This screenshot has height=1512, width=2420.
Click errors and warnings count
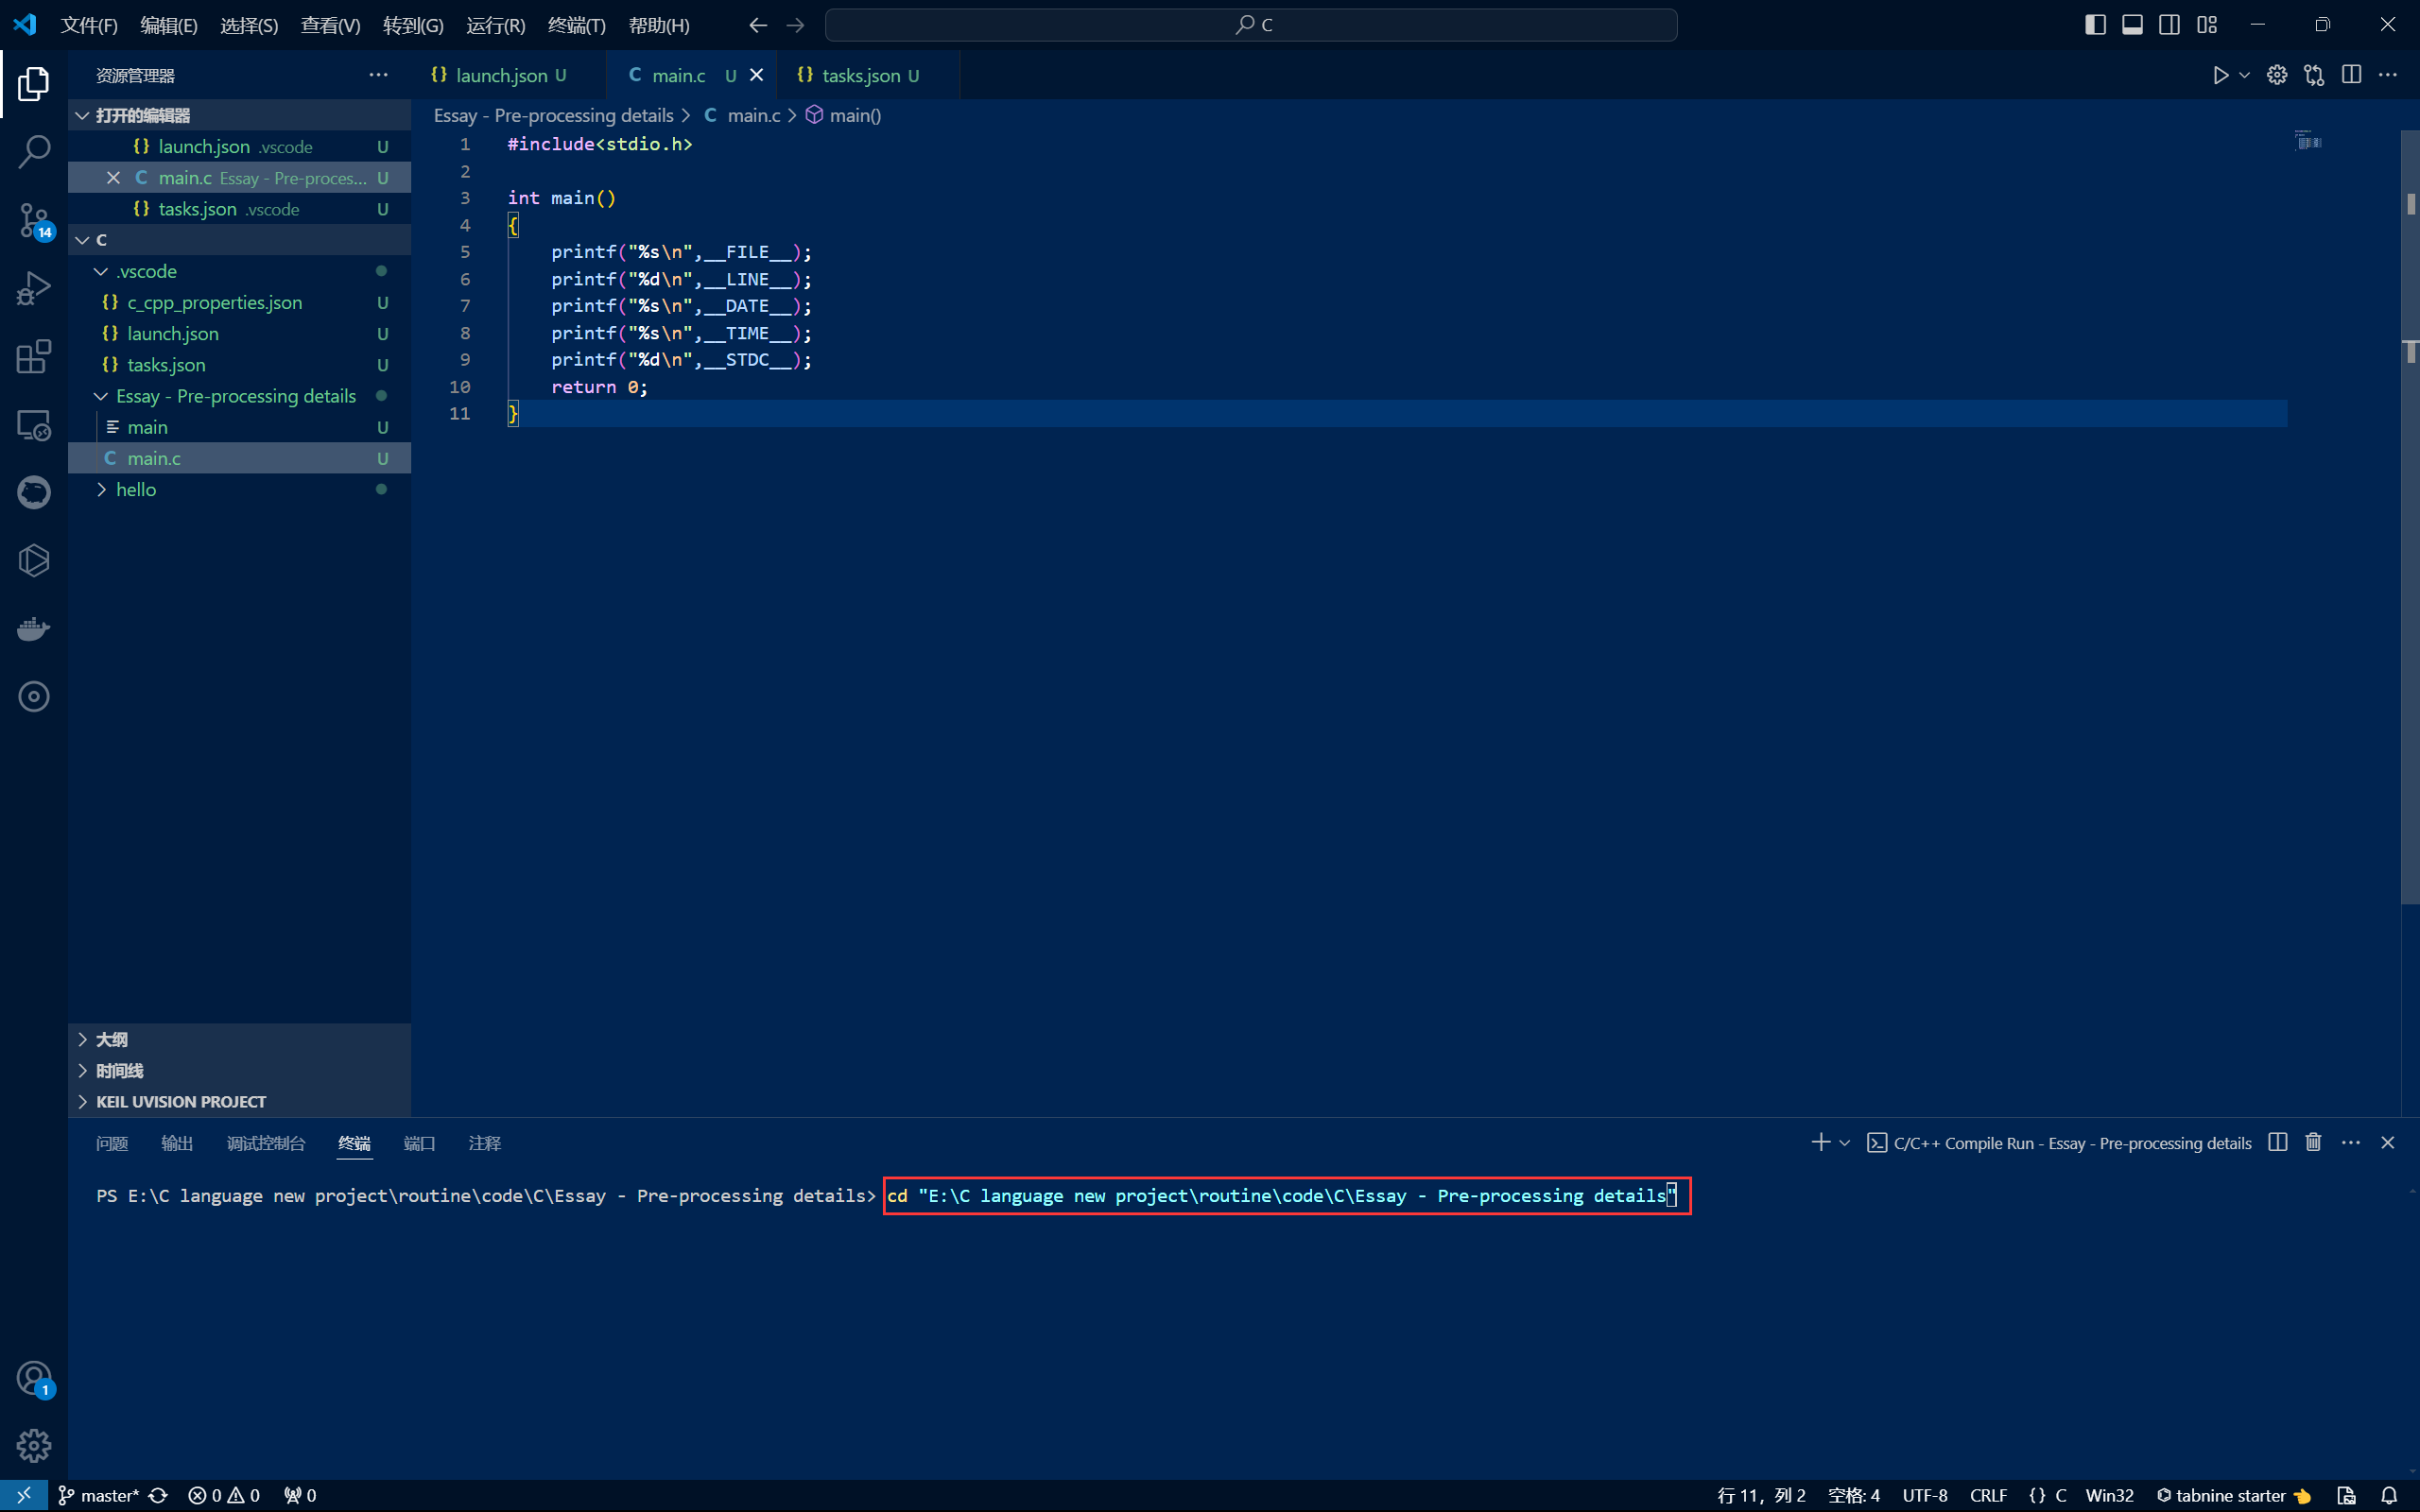(224, 1495)
